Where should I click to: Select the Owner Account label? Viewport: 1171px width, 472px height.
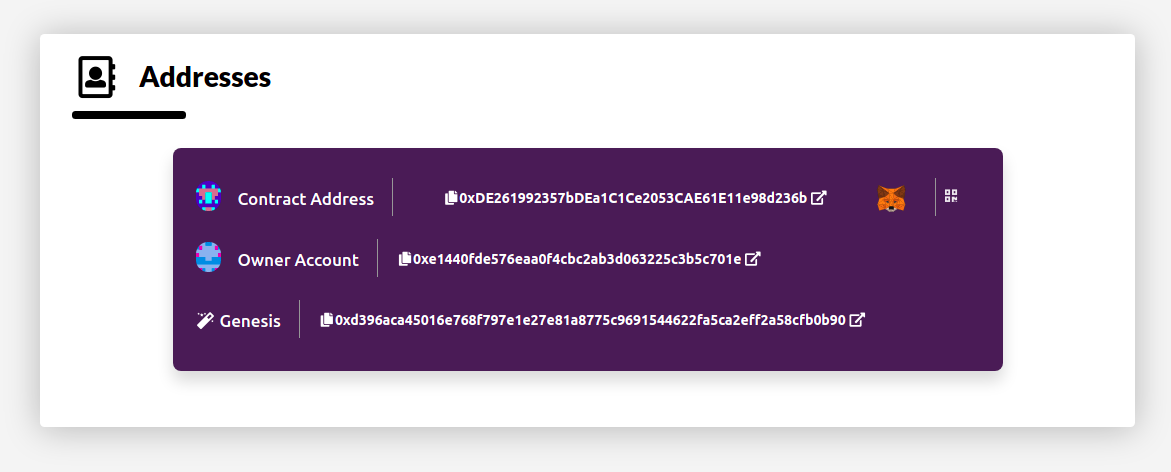pos(298,260)
